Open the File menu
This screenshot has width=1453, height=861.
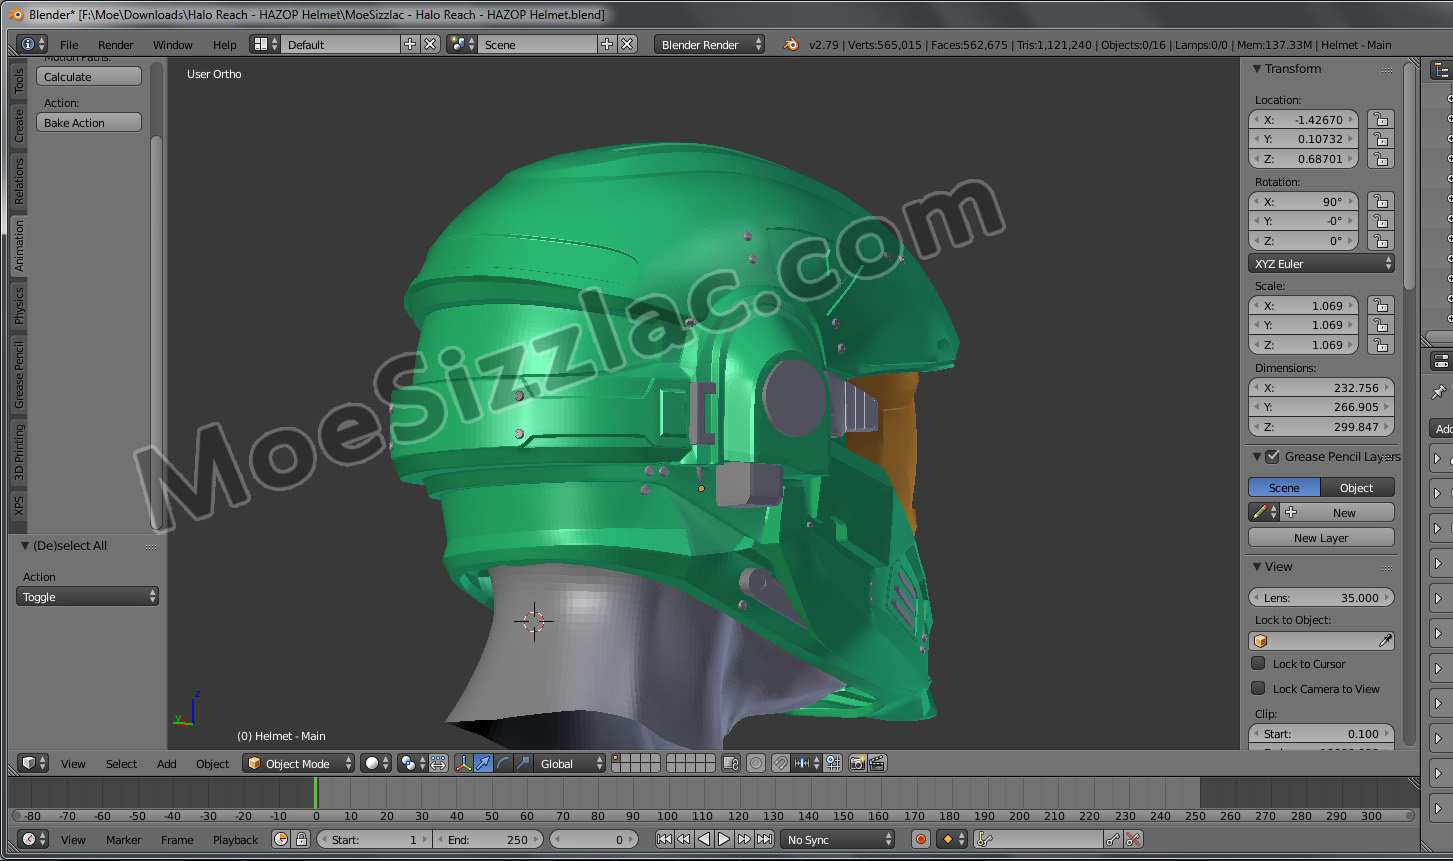[x=69, y=44]
